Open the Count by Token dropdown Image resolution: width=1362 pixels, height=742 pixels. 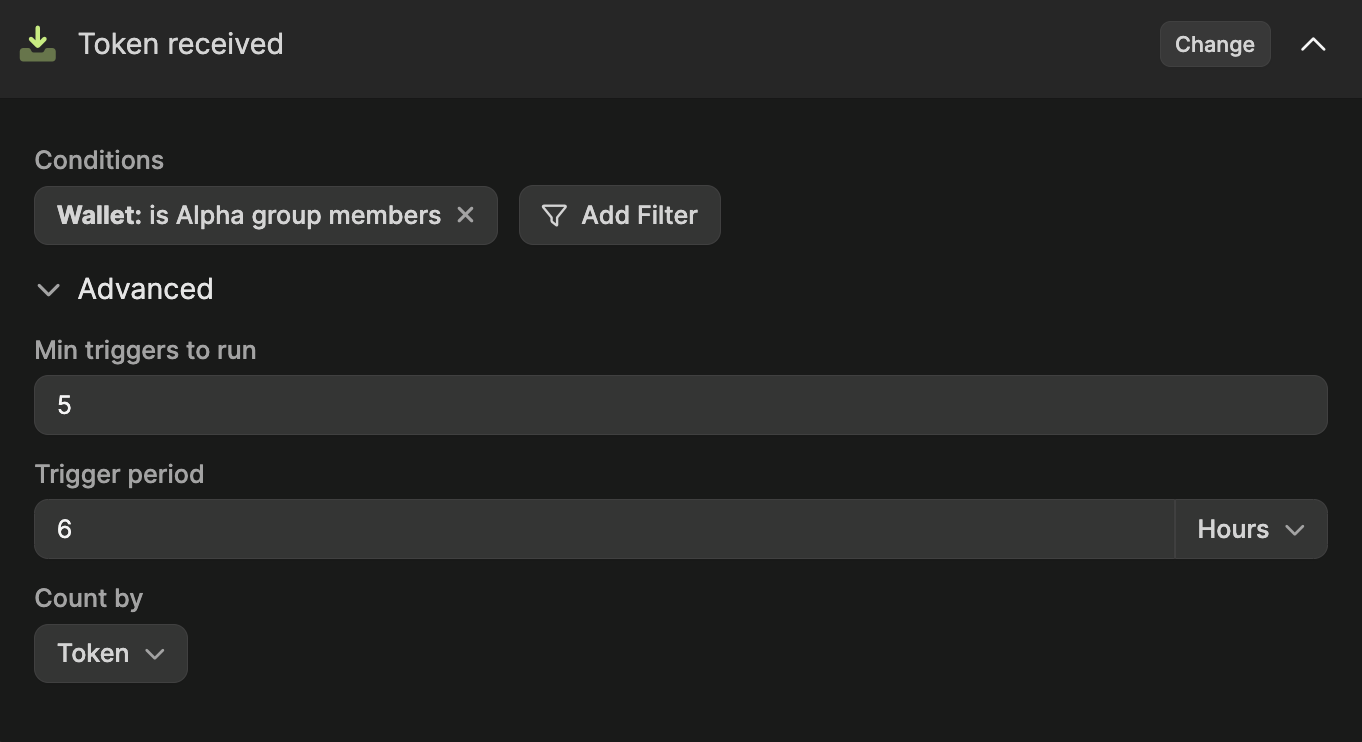(x=110, y=654)
